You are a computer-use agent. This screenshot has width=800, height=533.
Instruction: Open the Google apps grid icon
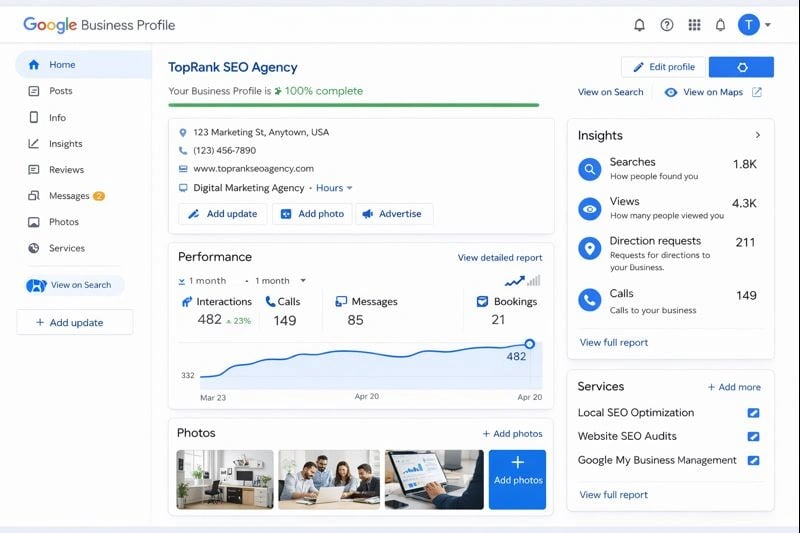point(694,24)
